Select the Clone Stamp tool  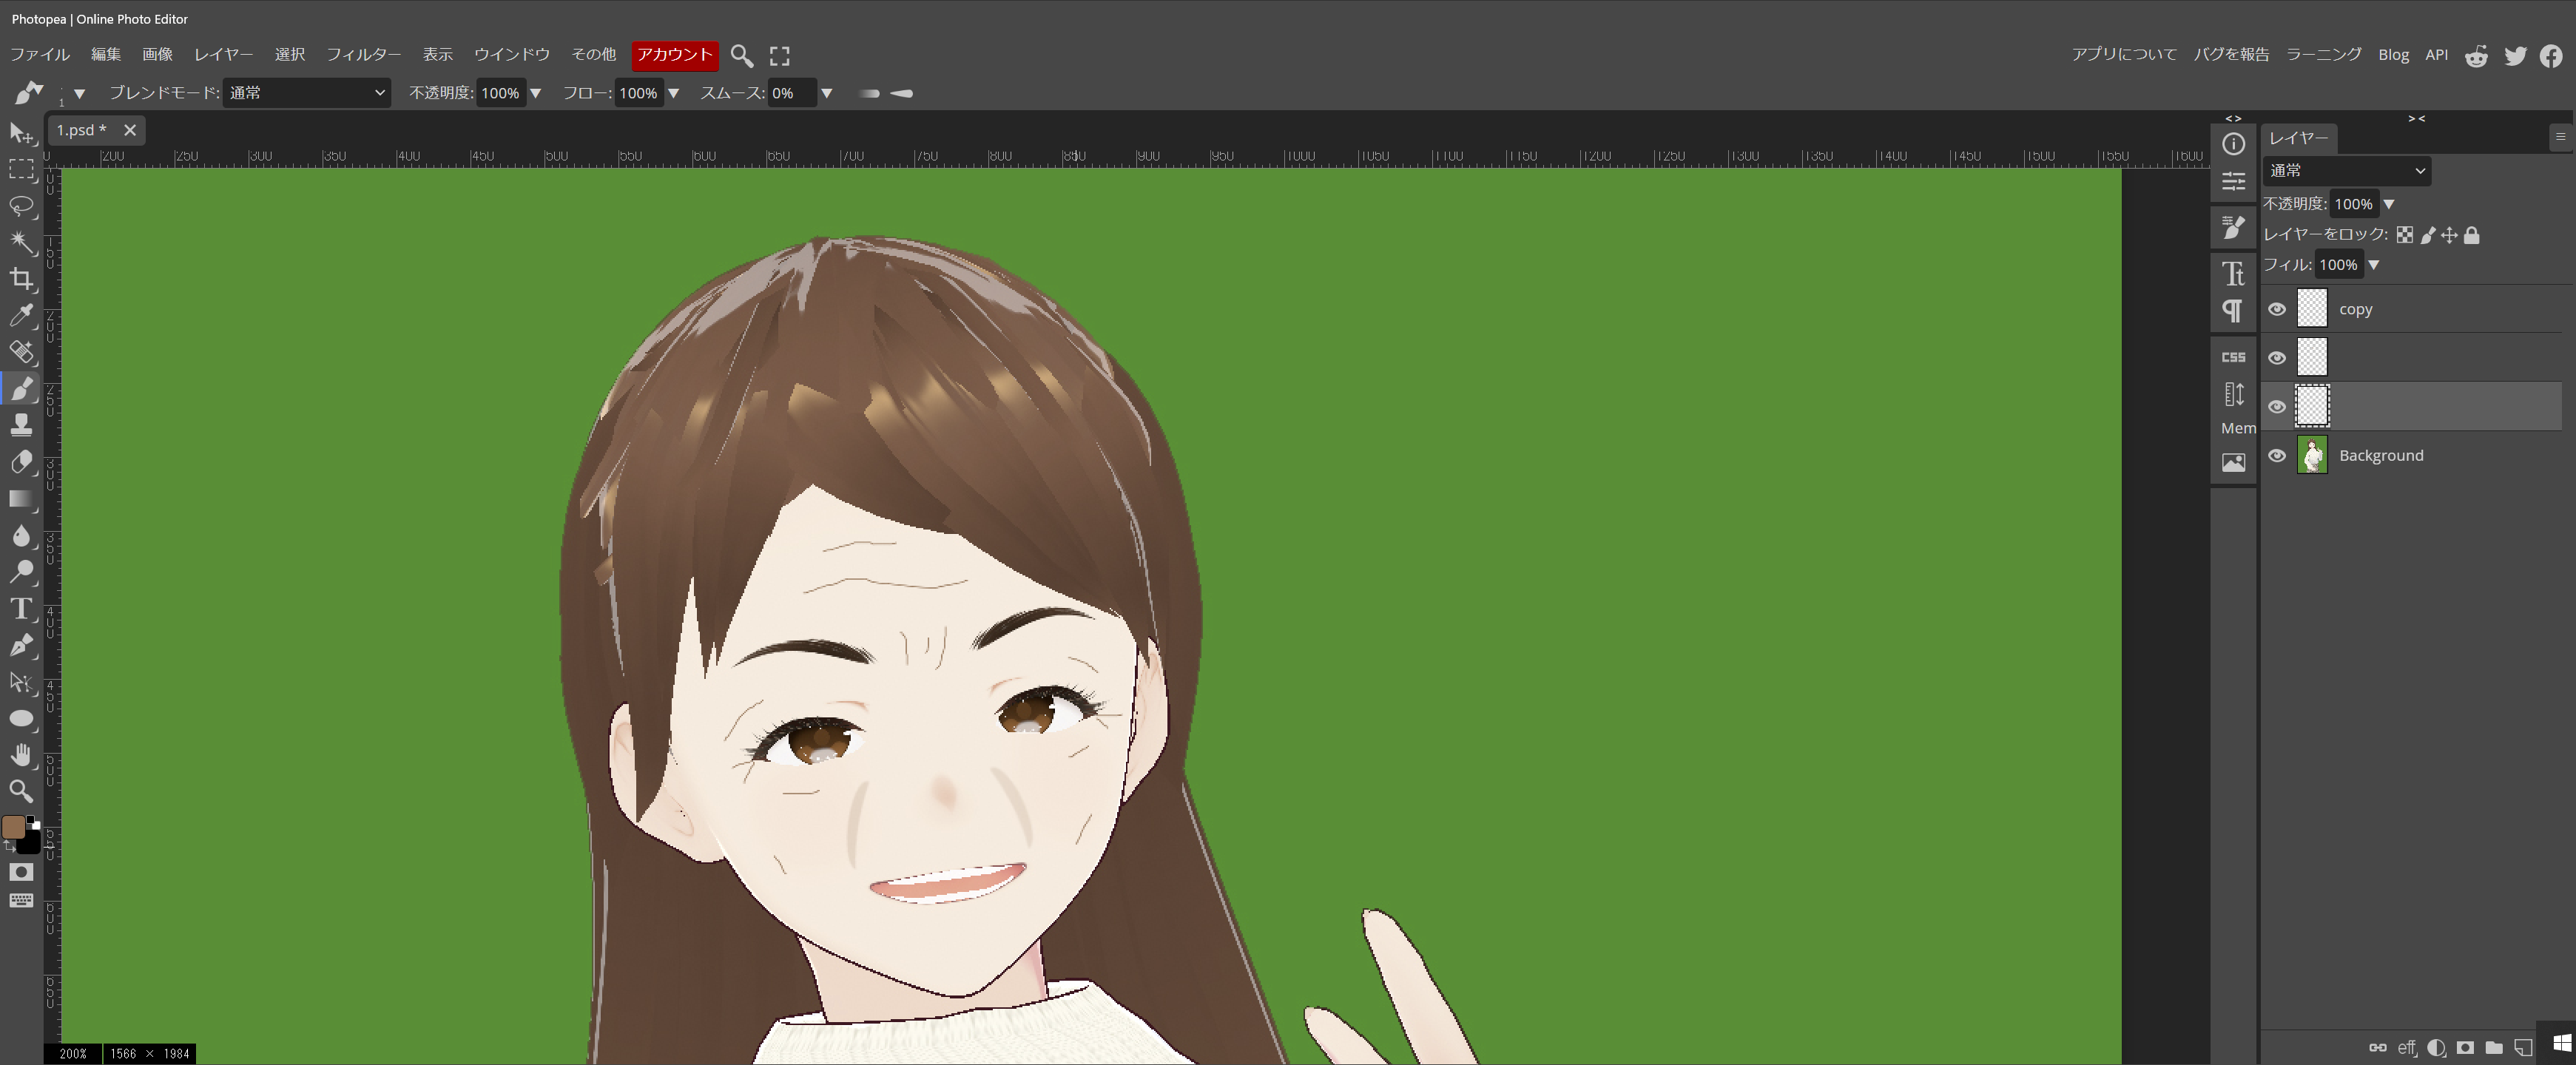(22, 425)
